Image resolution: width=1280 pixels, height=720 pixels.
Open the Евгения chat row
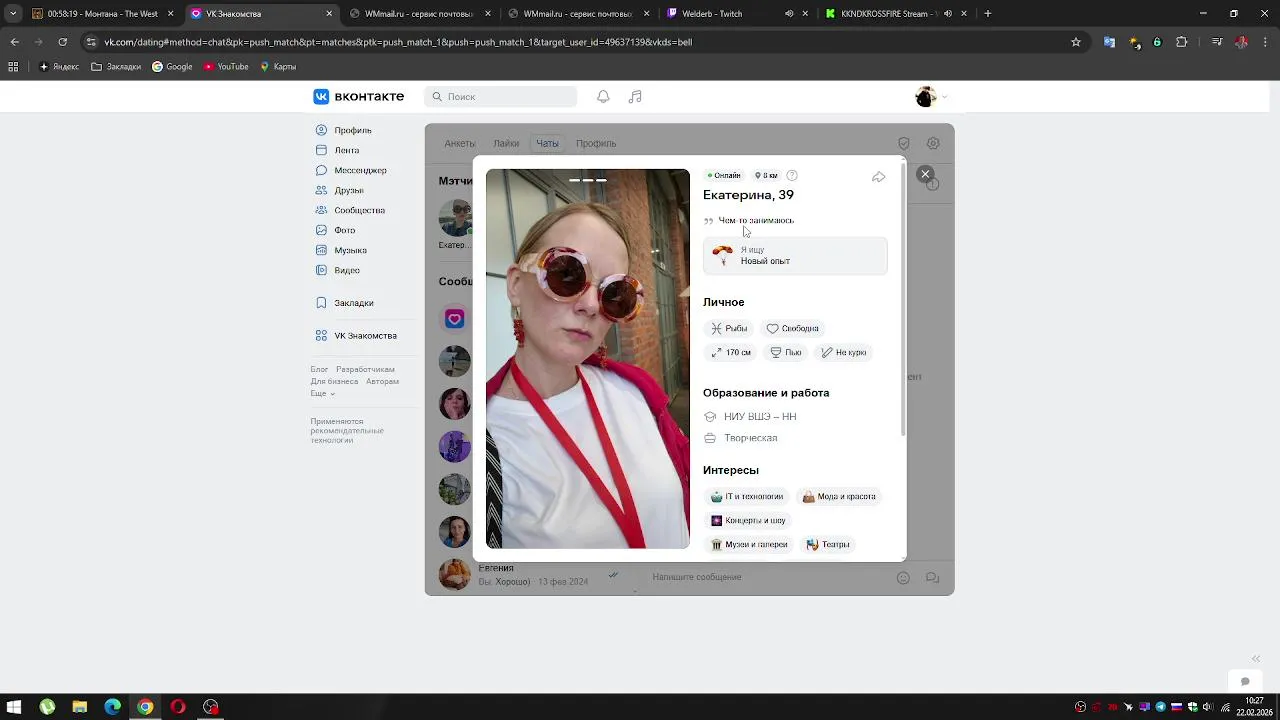pos(530,574)
